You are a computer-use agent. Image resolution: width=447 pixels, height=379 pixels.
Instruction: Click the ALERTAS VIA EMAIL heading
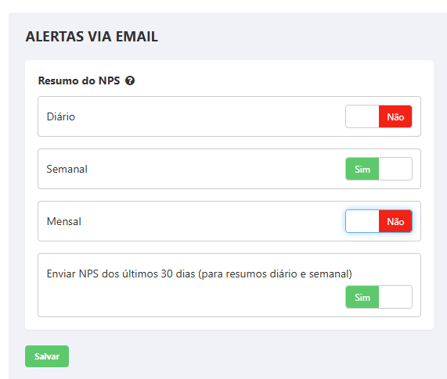point(92,37)
